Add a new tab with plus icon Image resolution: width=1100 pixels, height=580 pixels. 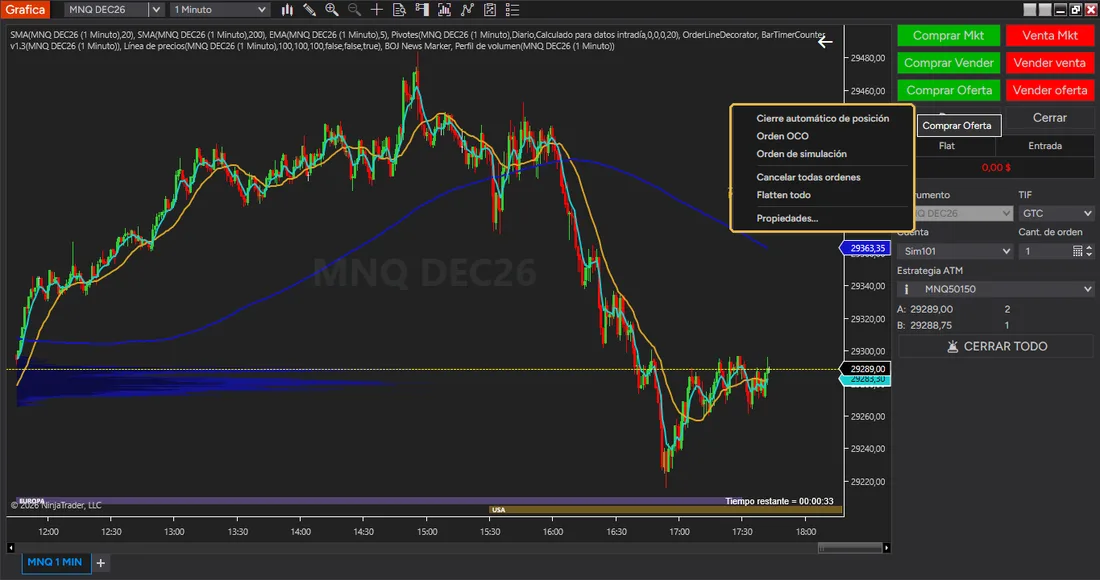(100, 562)
